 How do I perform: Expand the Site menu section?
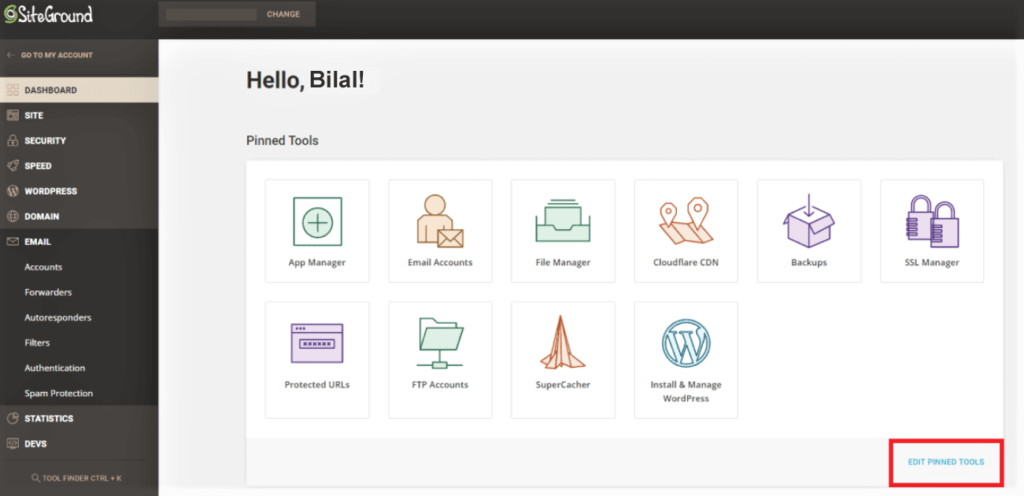(x=79, y=116)
